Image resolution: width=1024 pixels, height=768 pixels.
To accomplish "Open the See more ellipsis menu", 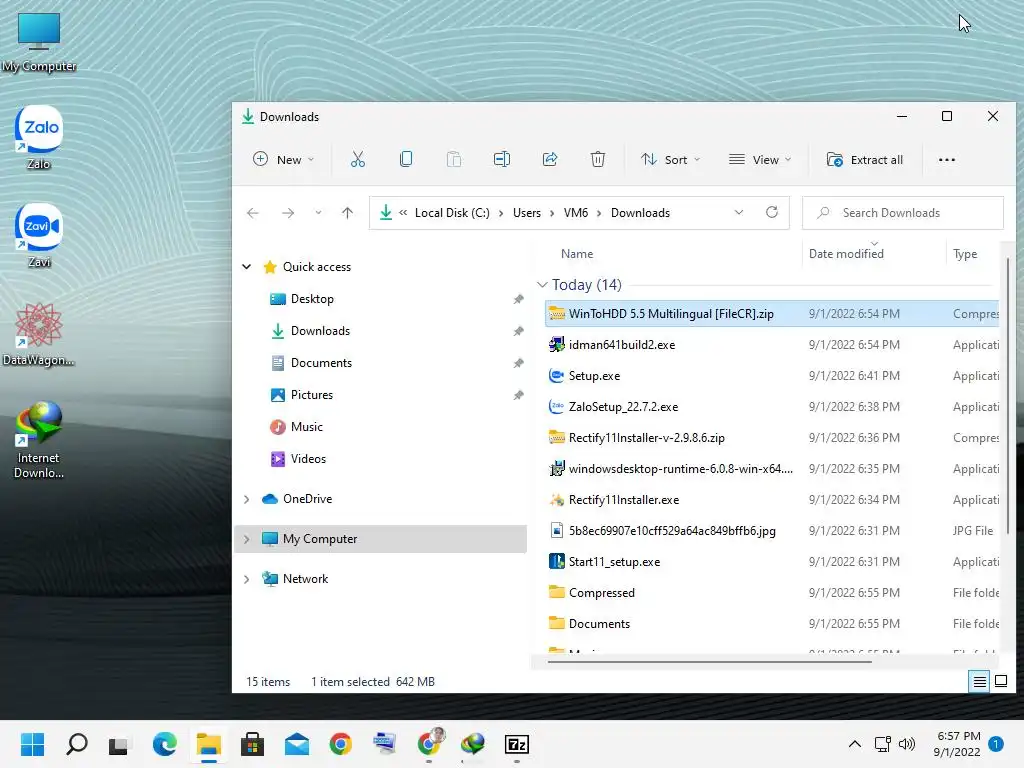I will [946, 159].
